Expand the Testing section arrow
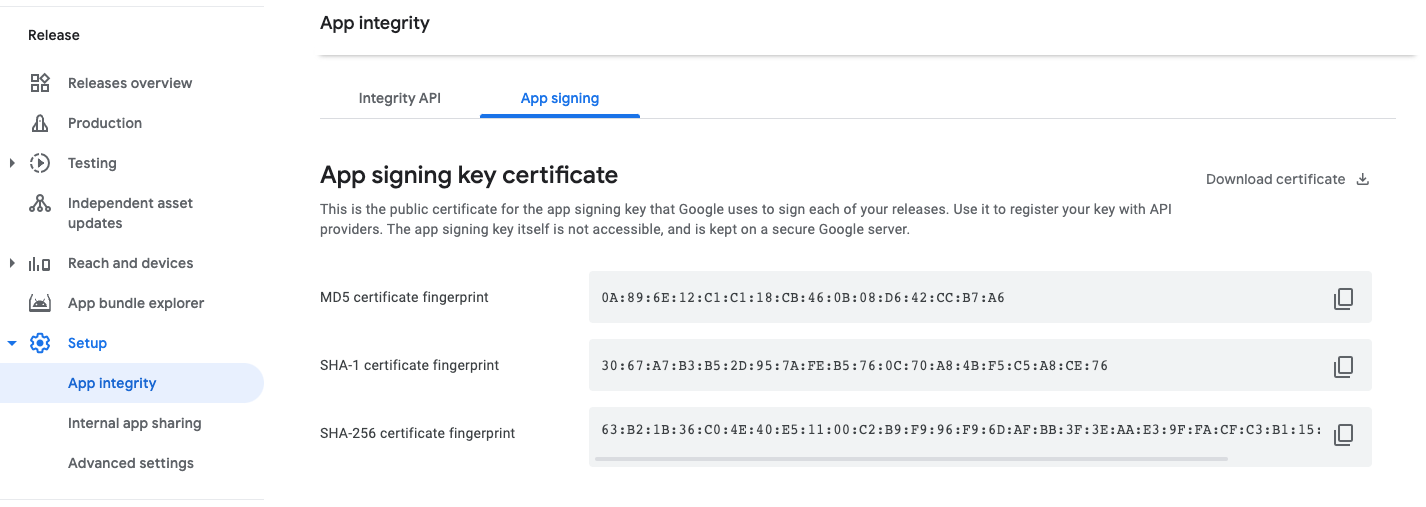 (x=12, y=163)
